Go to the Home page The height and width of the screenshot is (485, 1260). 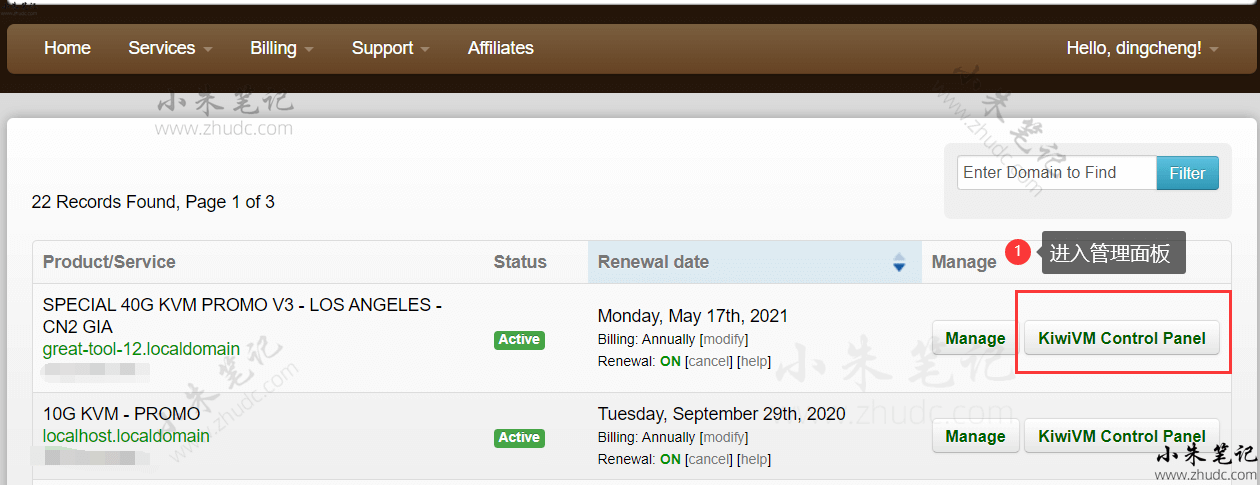click(67, 48)
